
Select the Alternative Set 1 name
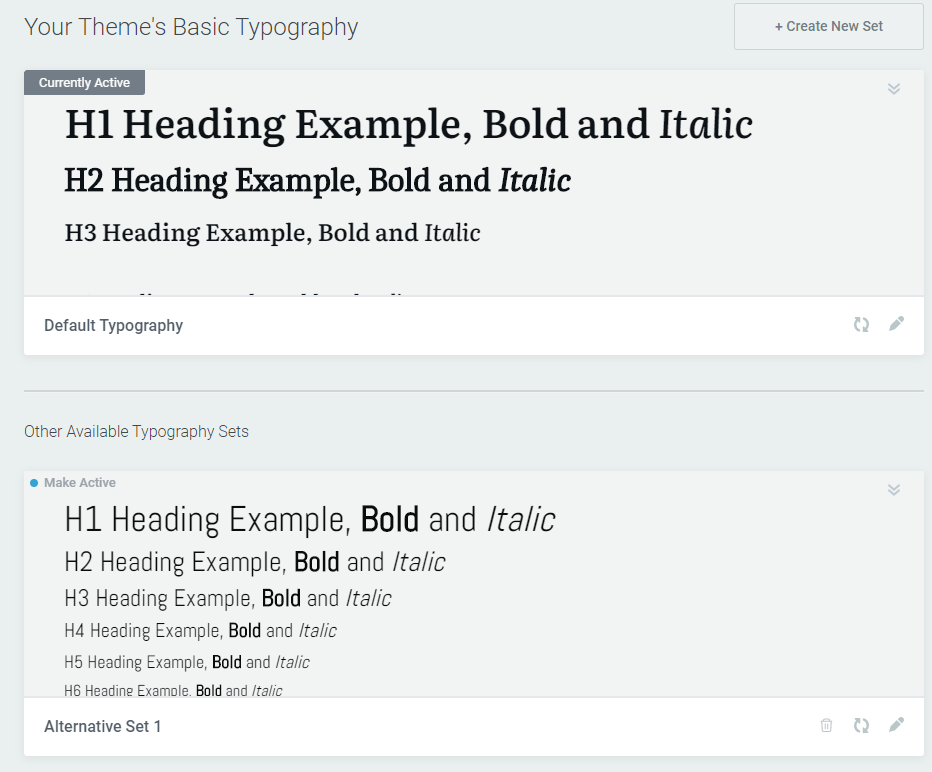pos(102,727)
